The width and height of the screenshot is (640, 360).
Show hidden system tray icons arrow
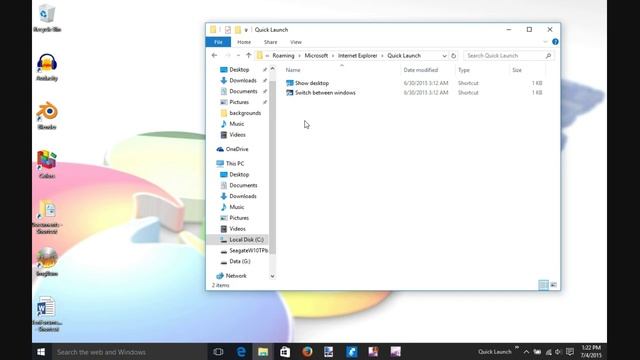click(x=527, y=352)
